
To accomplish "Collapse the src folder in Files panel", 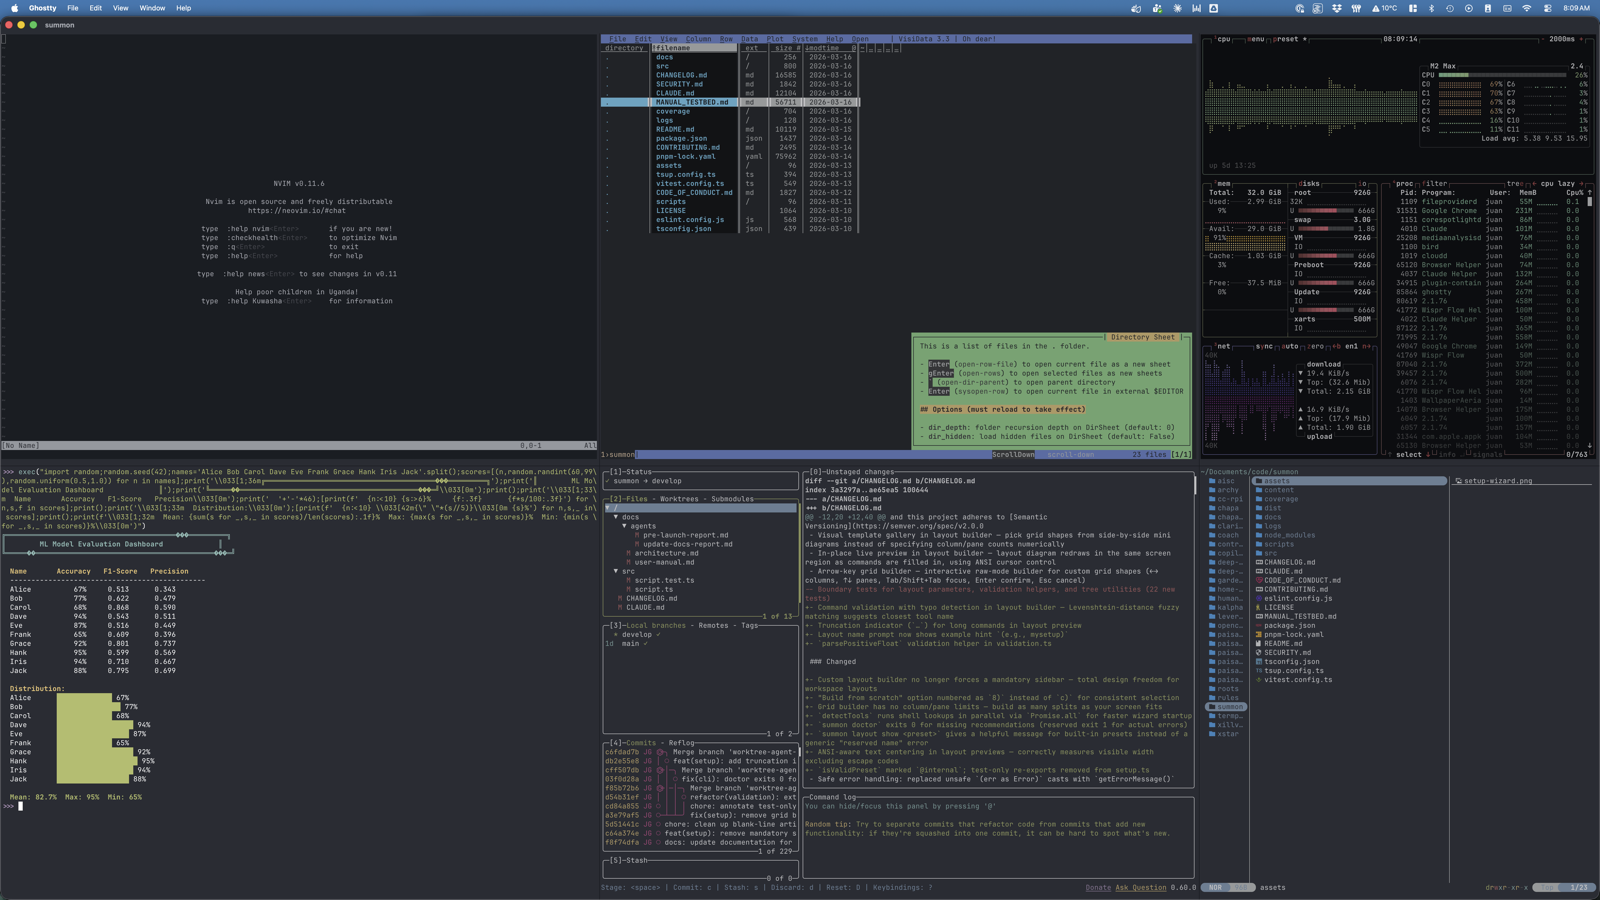I will point(615,571).
